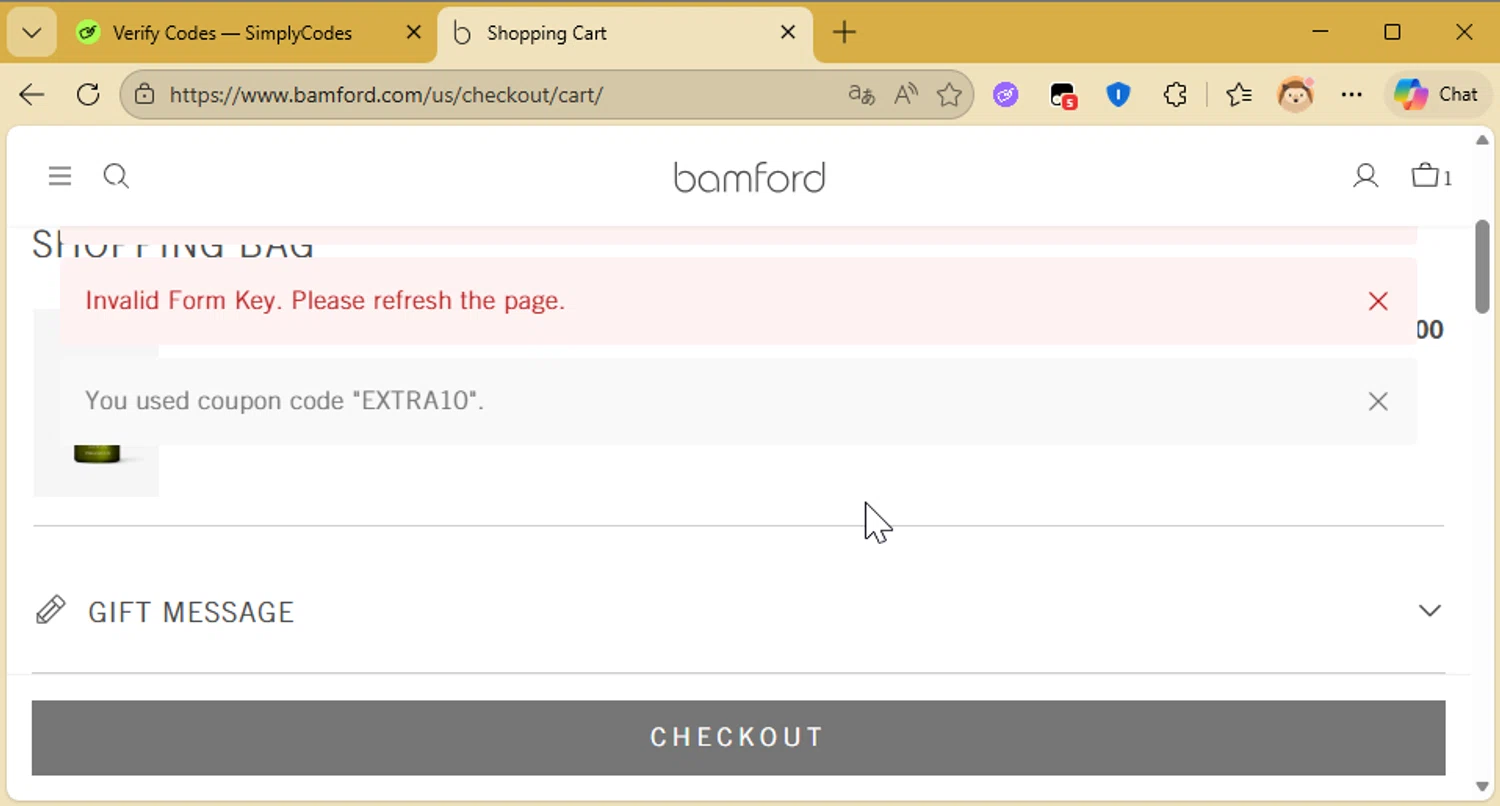Click the bamford logo

tap(749, 177)
